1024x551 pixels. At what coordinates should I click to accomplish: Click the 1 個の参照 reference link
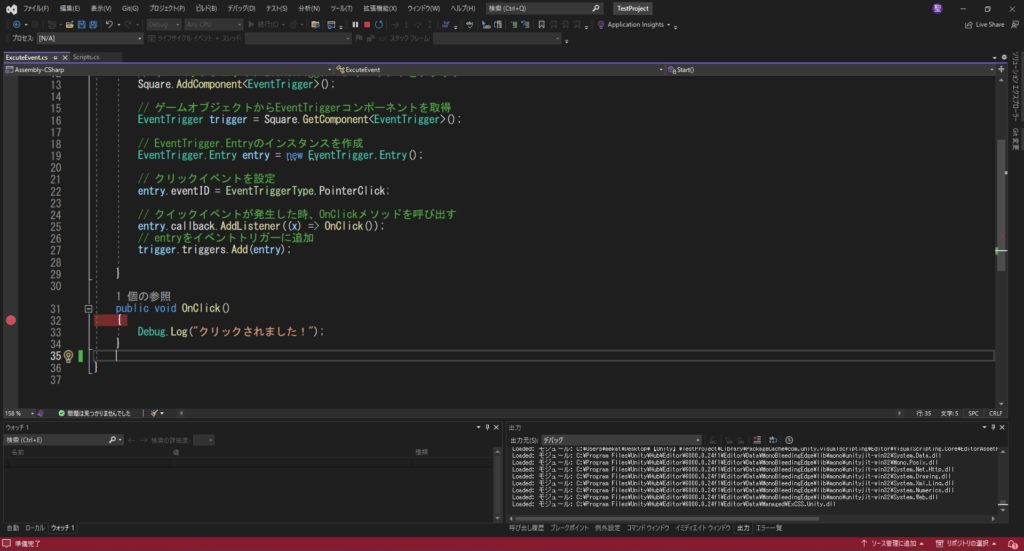[x=143, y=296]
